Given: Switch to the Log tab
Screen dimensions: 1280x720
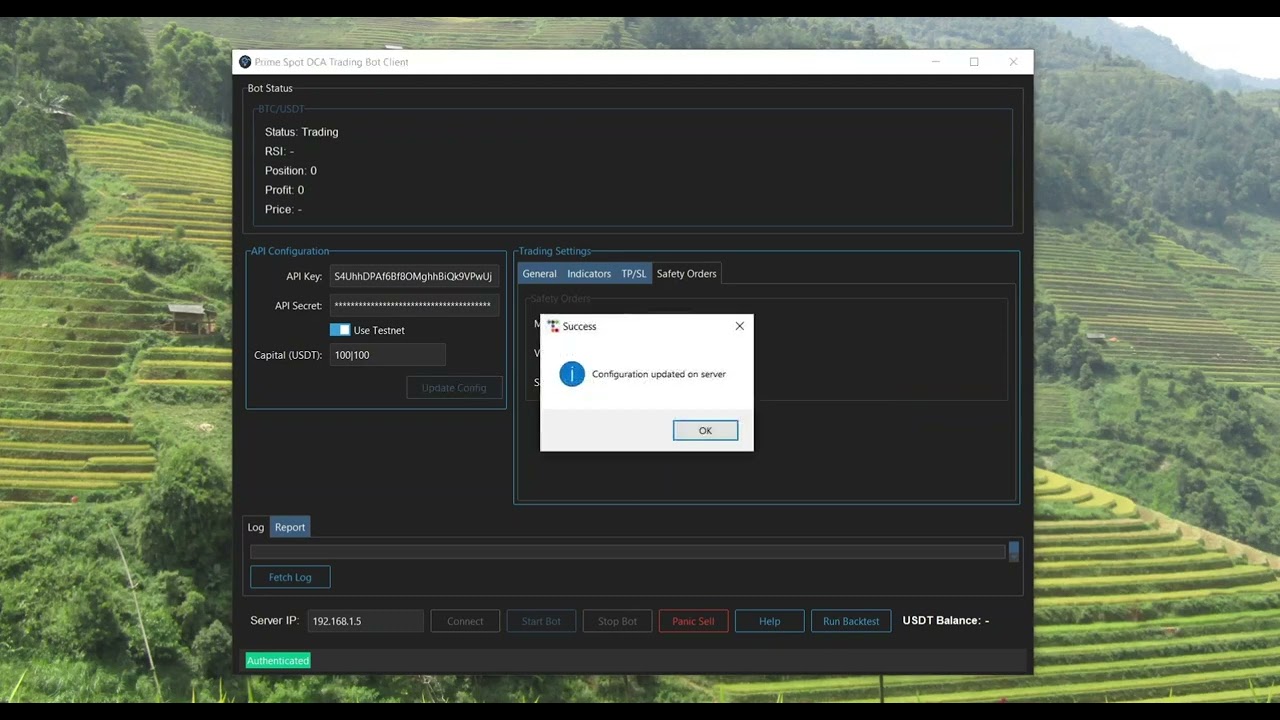Looking at the screenshot, I should click(256, 527).
